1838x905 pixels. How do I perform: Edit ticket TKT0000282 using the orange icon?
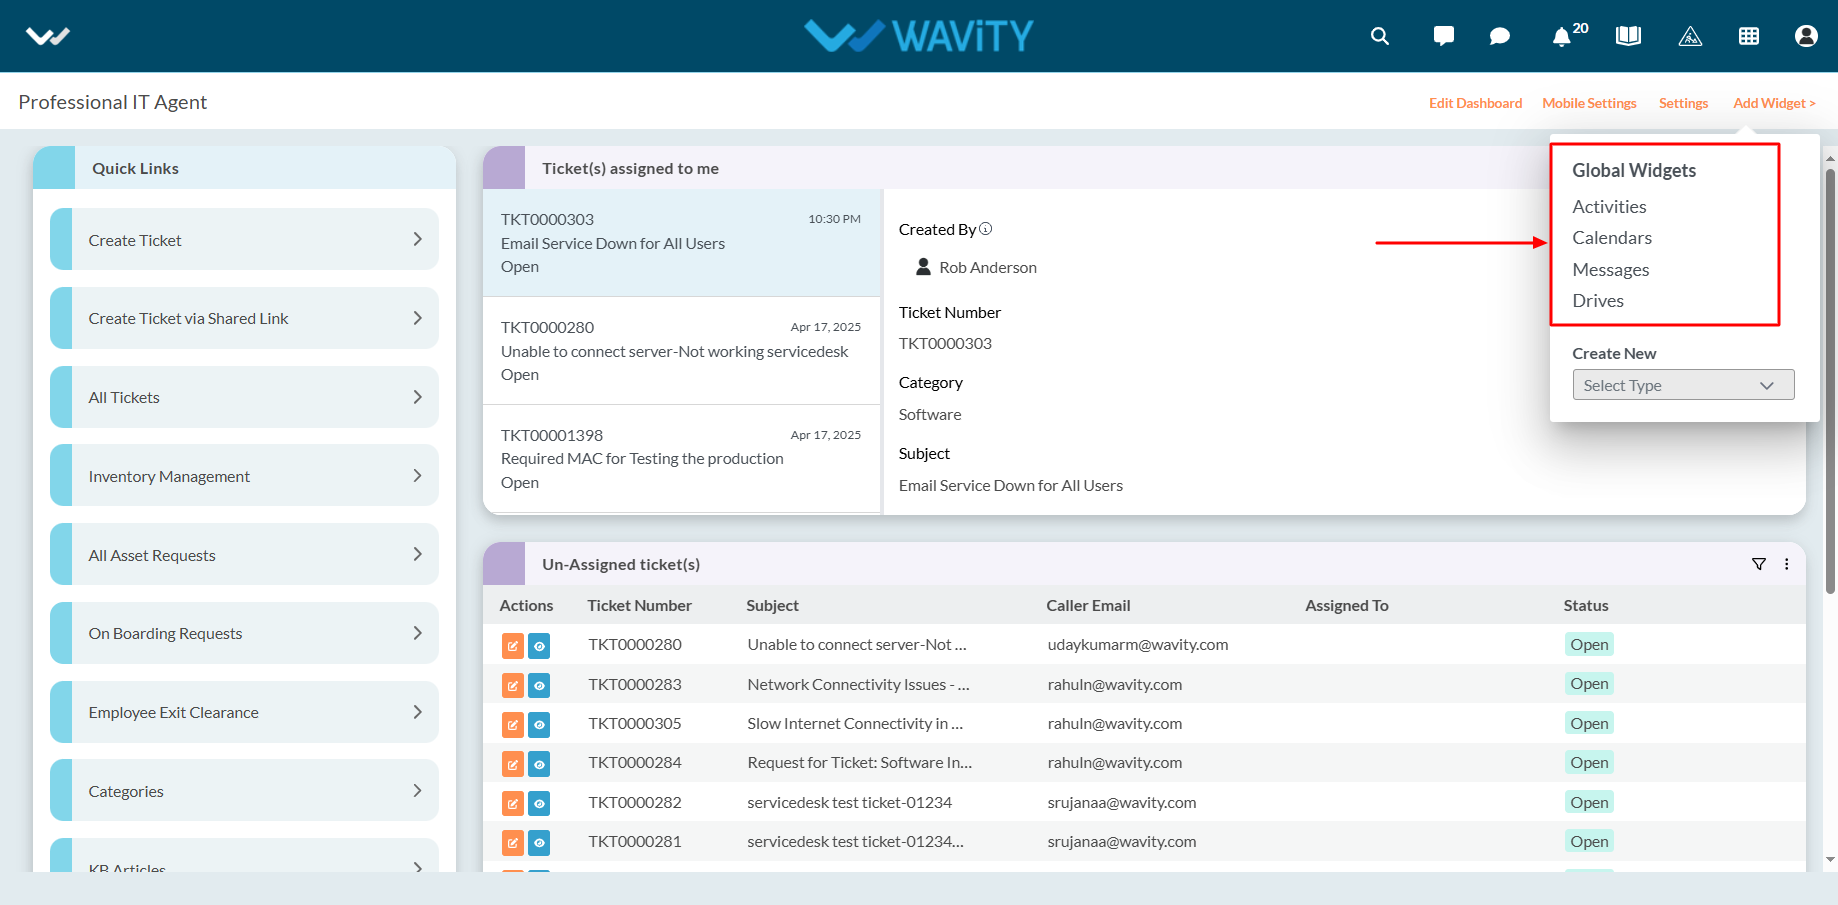pyautogui.click(x=512, y=803)
